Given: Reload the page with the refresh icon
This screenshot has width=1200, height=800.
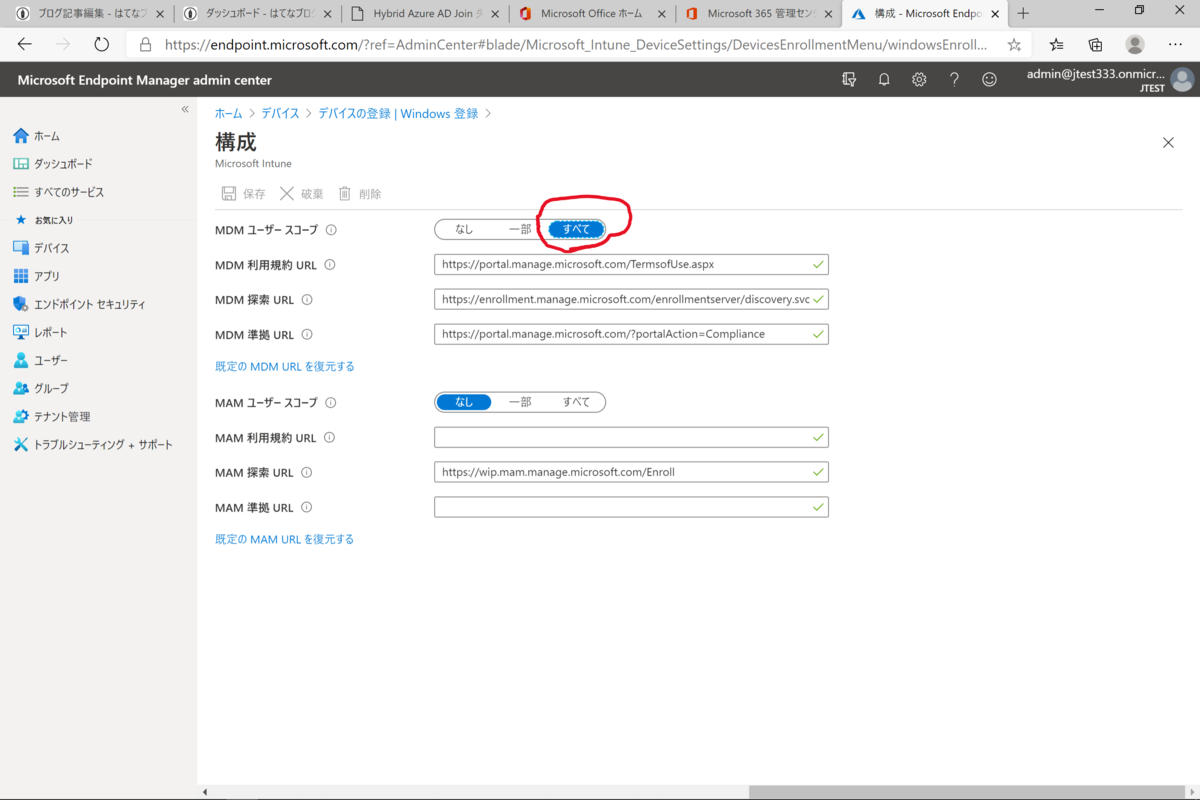Looking at the screenshot, I should click(101, 45).
